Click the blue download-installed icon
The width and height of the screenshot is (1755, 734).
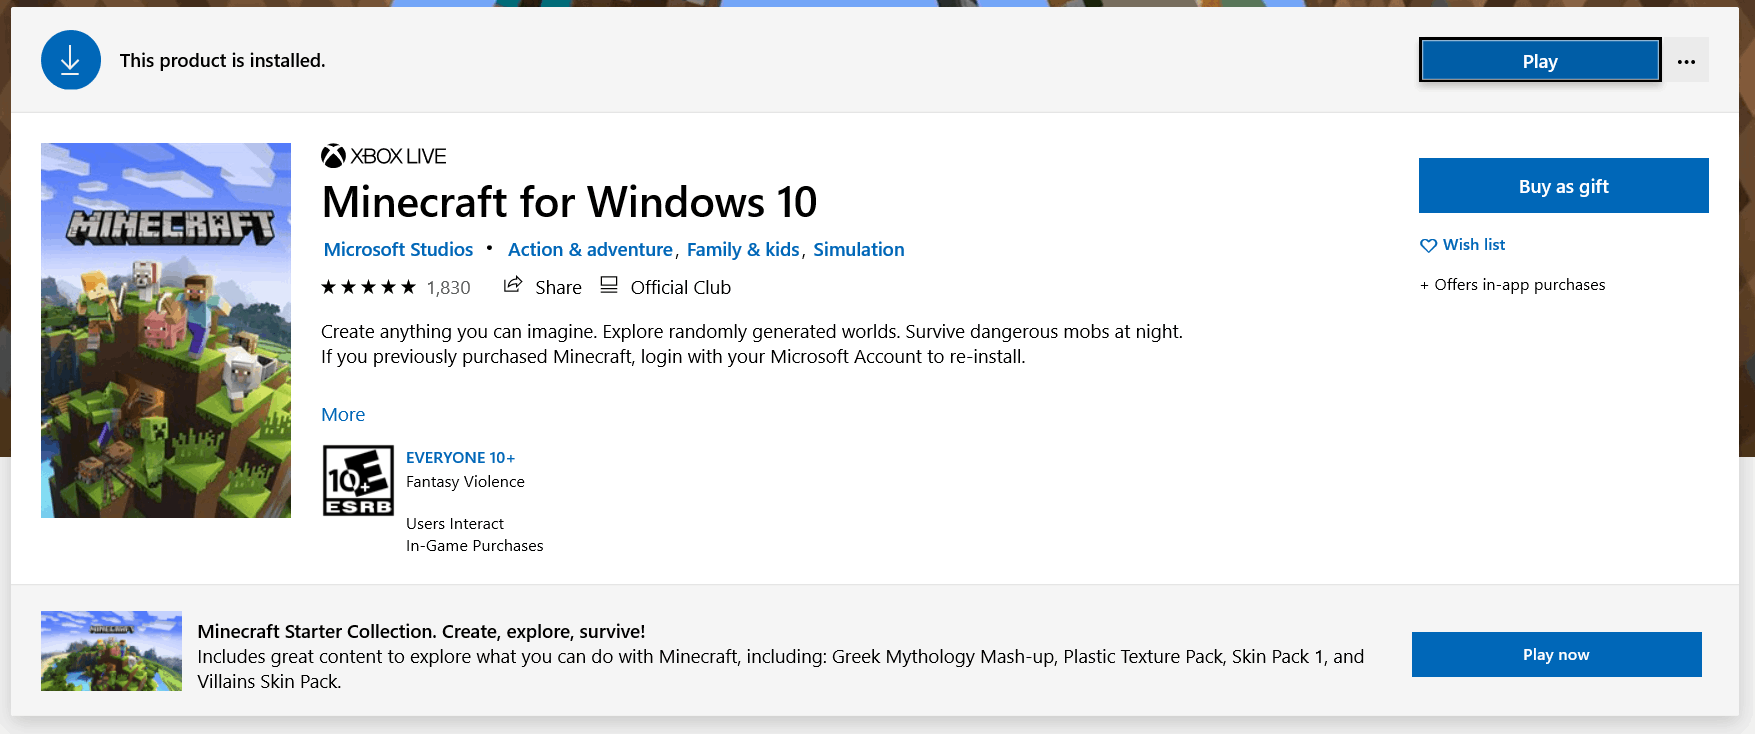(70, 60)
